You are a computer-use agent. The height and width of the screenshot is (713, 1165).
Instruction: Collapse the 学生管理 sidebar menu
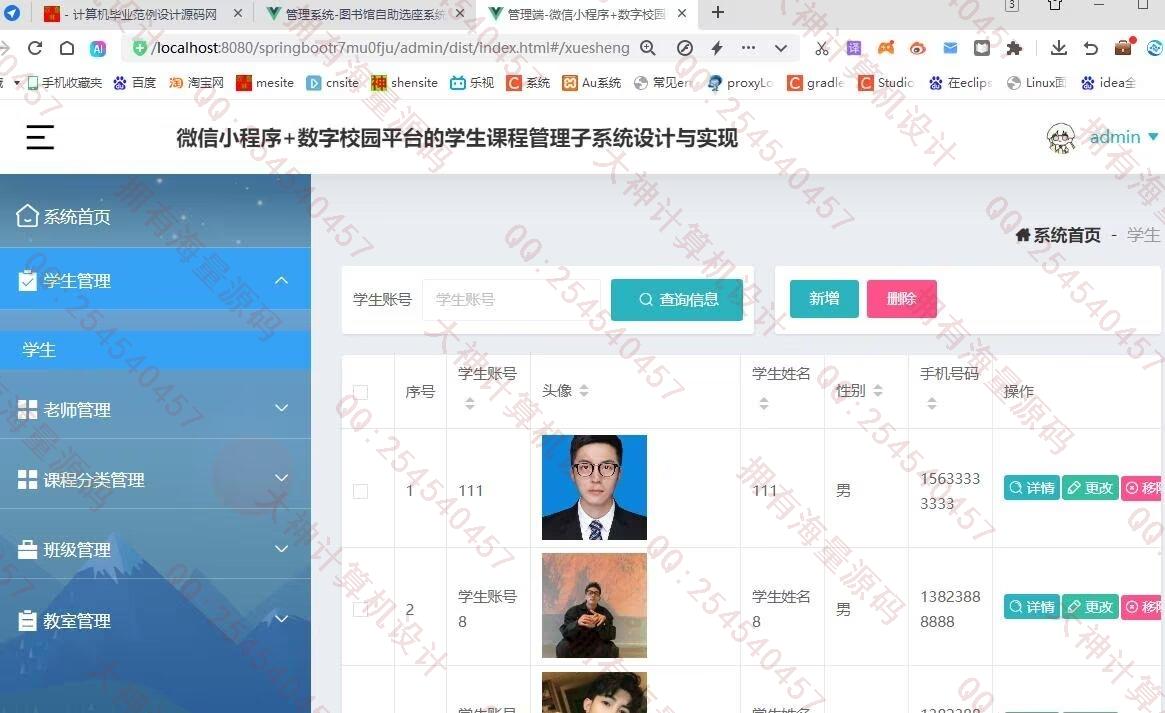click(x=155, y=280)
